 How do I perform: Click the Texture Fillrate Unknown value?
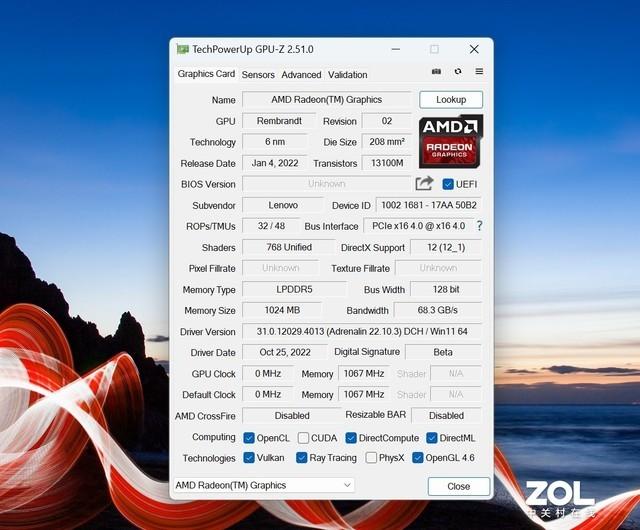438,268
